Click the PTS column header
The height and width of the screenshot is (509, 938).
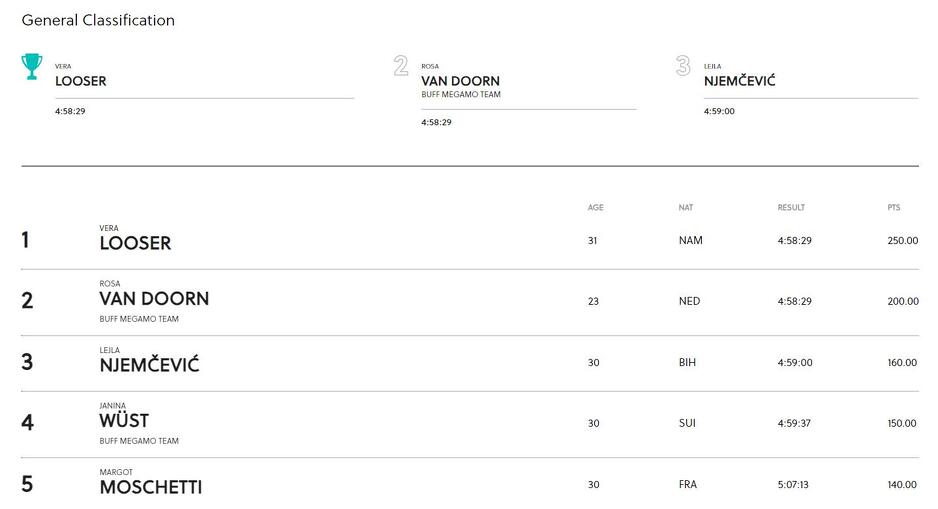click(894, 208)
